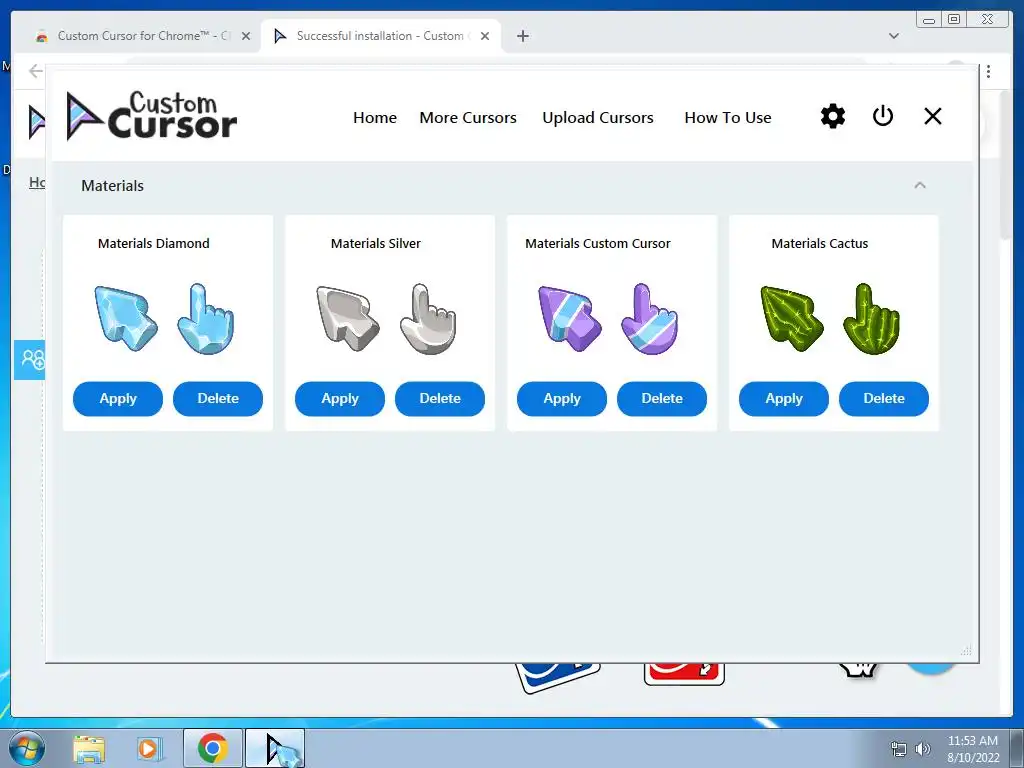Open the How To Use page
Image resolution: width=1024 pixels, height=768 pixels.
coord(728,118)
